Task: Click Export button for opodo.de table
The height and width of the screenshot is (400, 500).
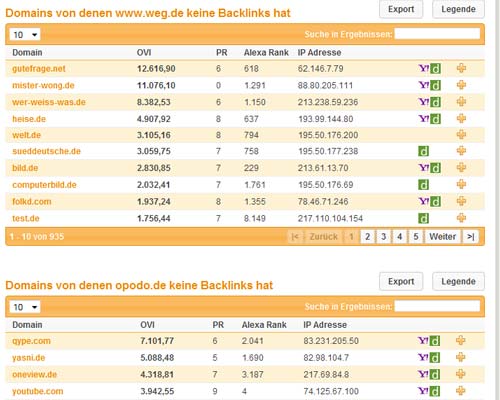Action: tap(401, 281)
